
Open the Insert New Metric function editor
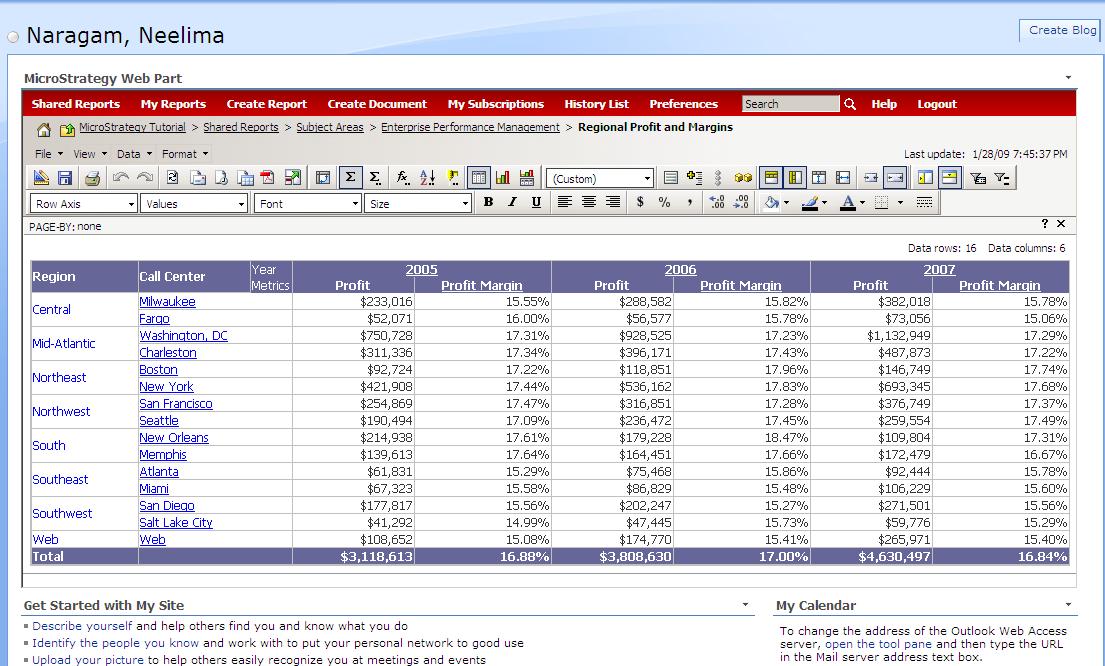[x=403, y=177]
